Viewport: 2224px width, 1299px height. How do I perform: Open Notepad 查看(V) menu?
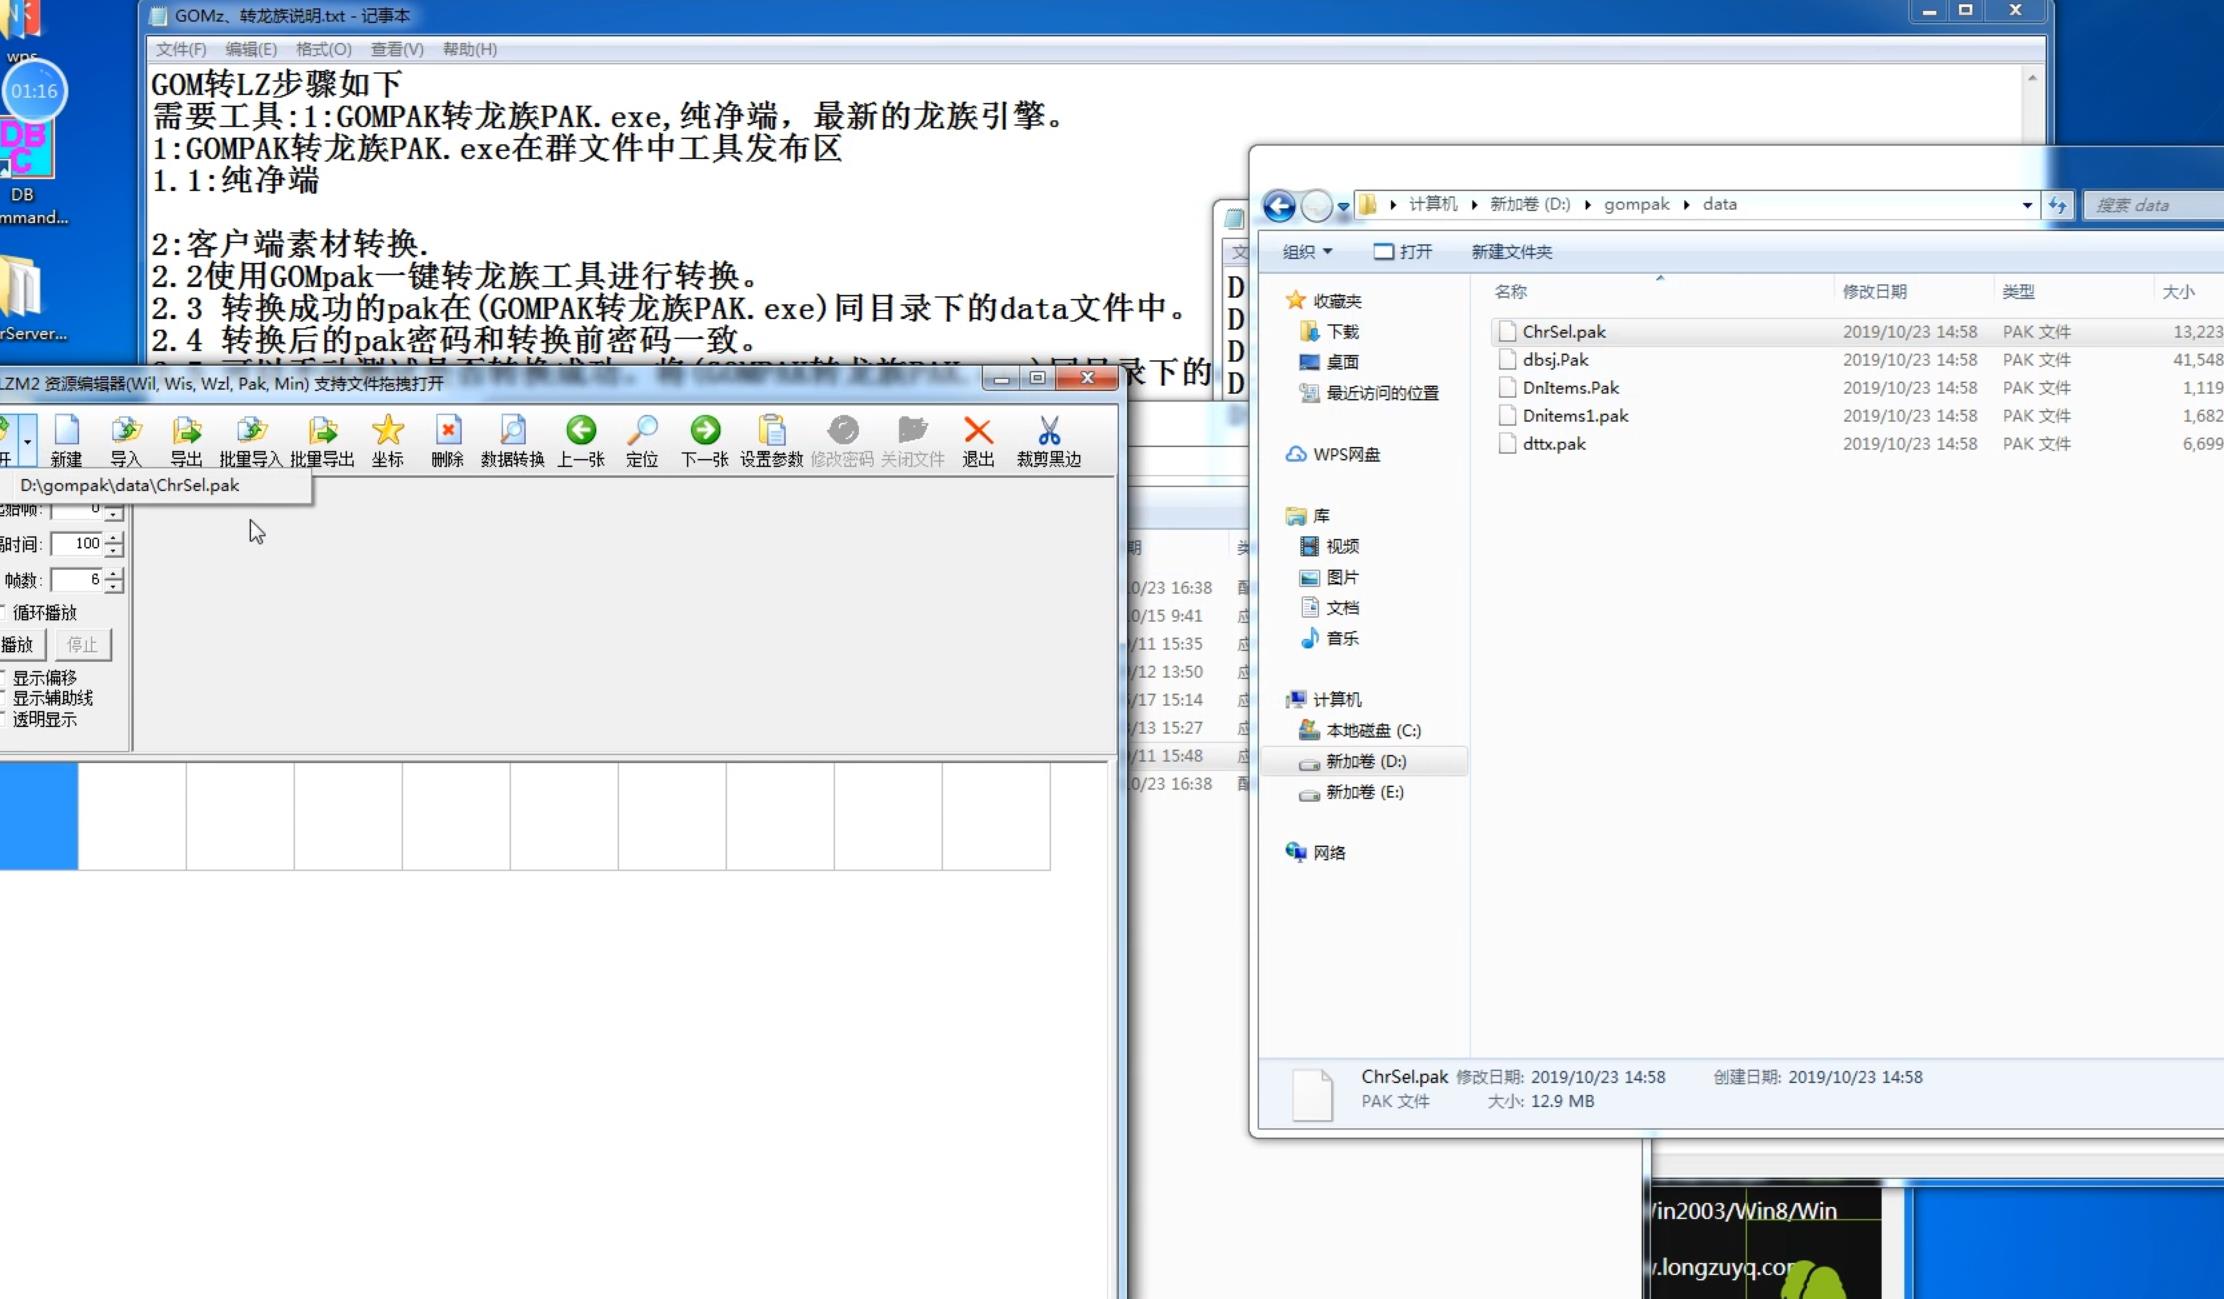click(x=397, y=49)
